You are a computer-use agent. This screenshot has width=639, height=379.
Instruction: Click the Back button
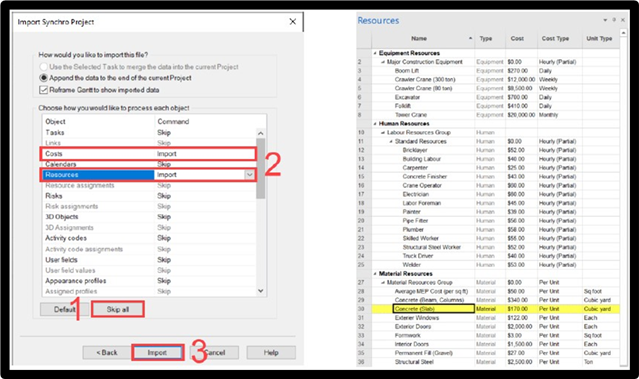tap(107, 353)
